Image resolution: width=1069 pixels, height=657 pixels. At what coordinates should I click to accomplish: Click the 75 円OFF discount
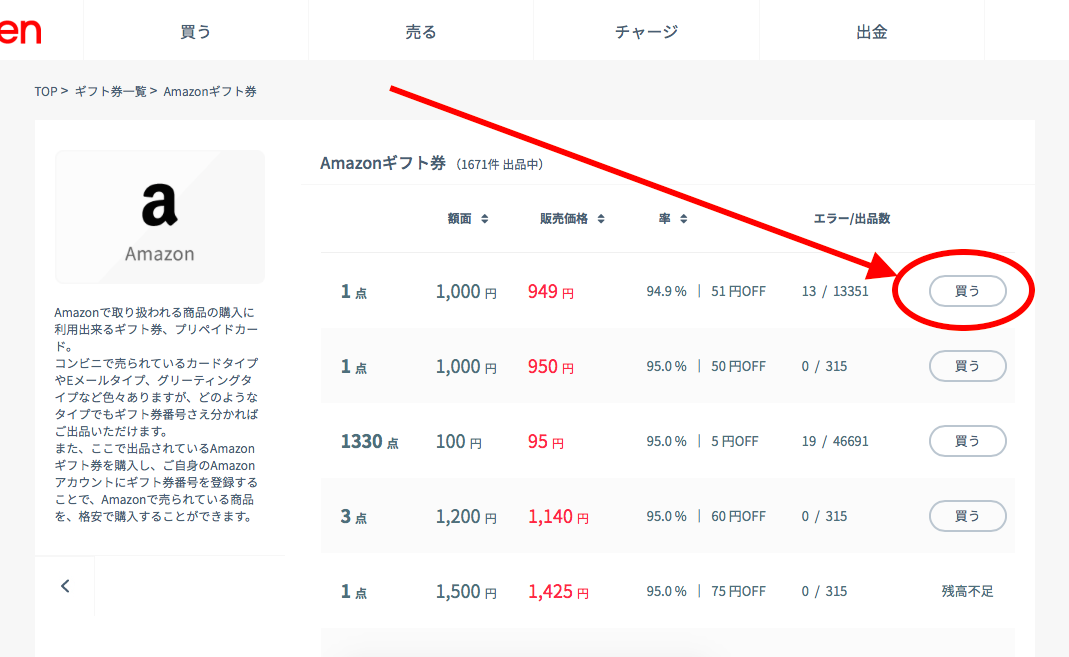(x=738, y=591)
